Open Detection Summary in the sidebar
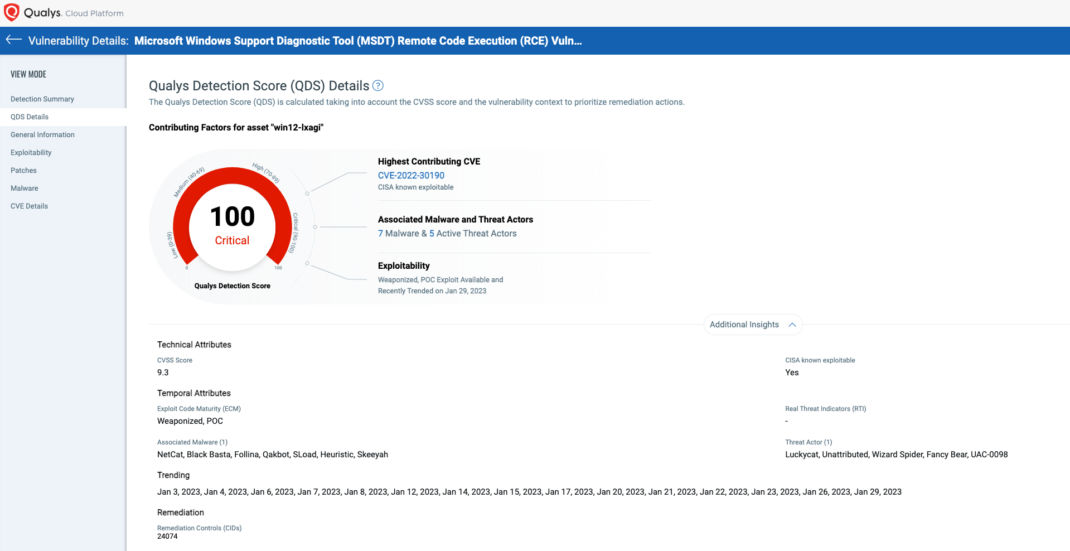Screen dimensions: 1070x551 [x=42, y=99]
